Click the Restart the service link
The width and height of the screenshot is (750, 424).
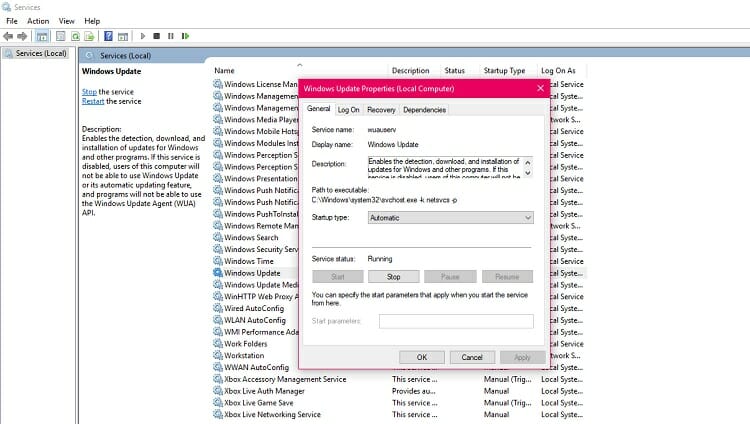93,101
